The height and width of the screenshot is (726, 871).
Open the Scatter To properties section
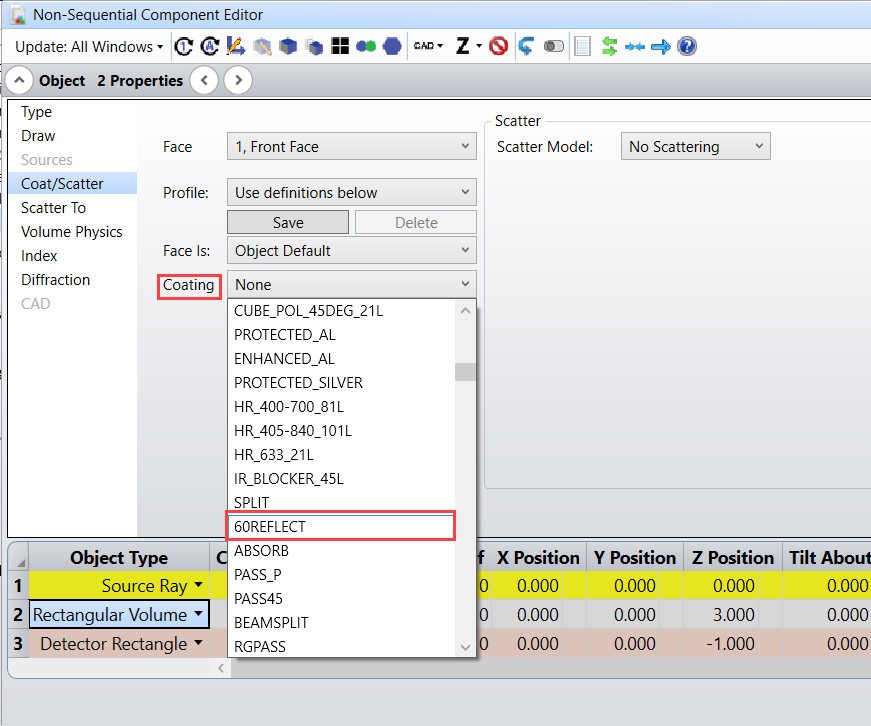(53, 208)
